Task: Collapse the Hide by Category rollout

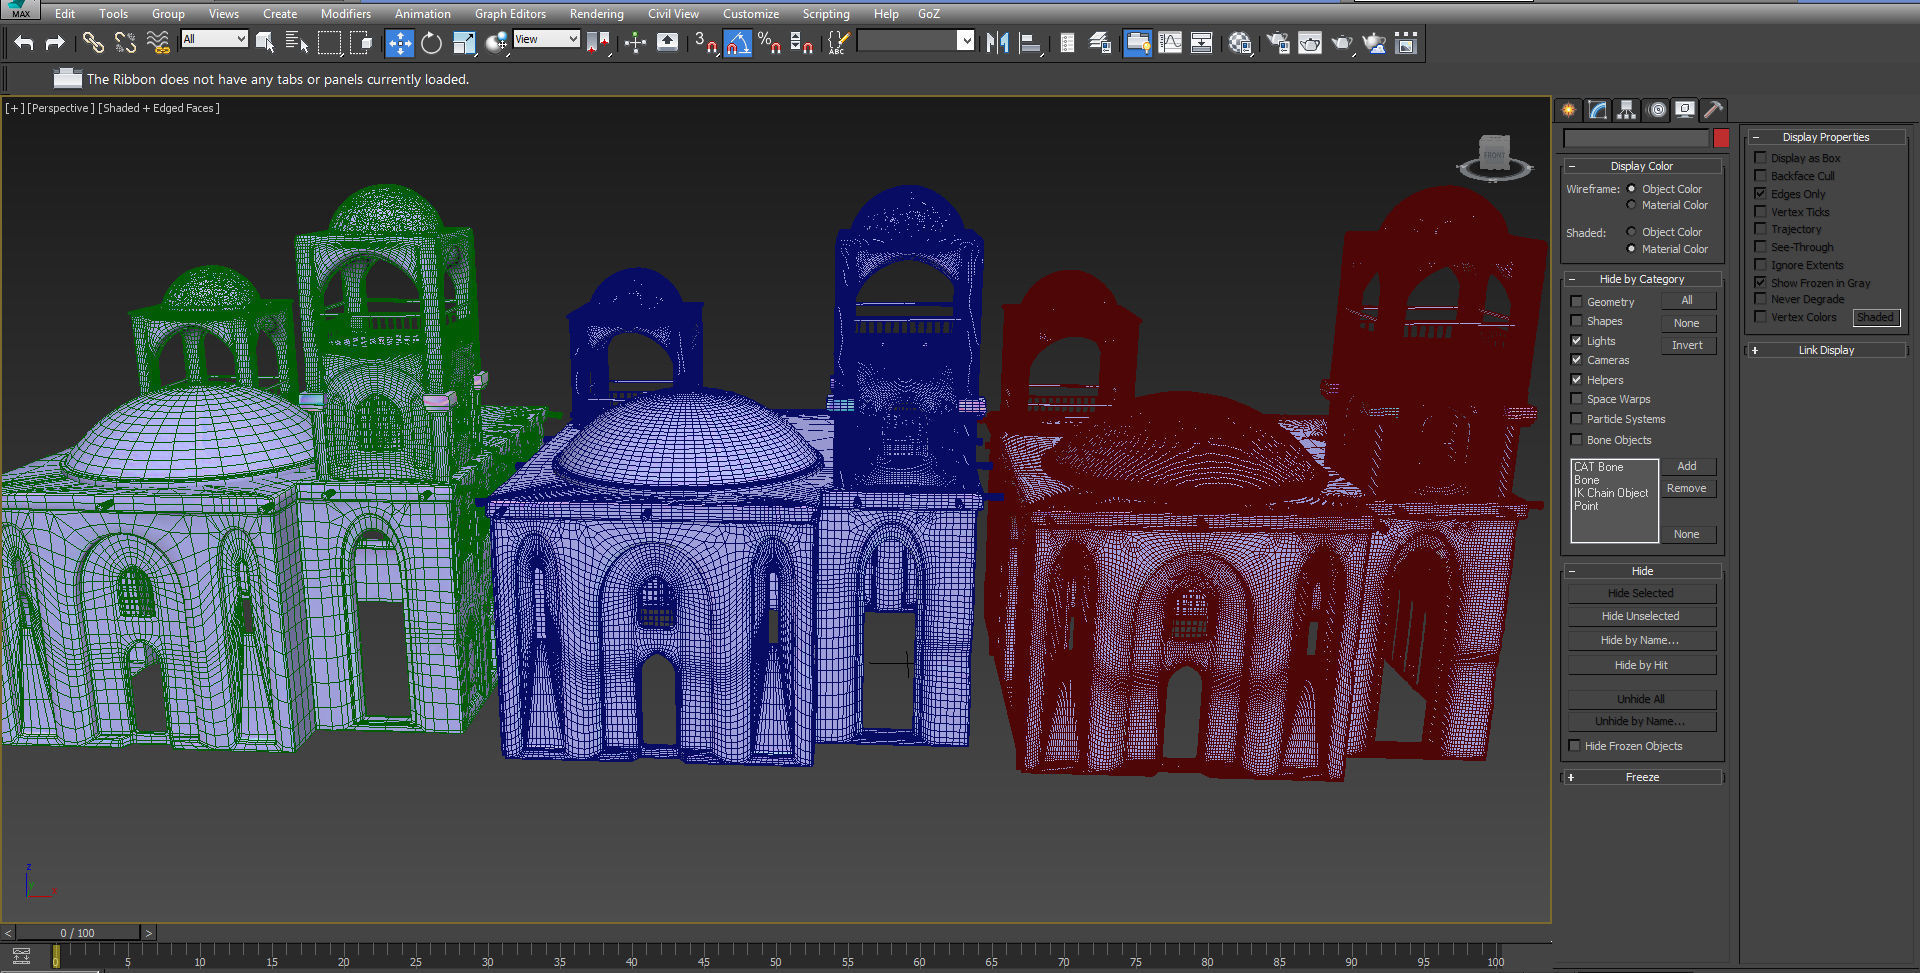Action: (1642, 279)
